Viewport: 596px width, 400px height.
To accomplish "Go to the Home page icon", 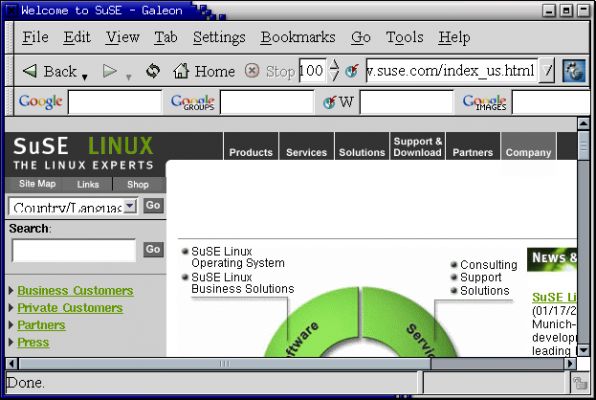I will point(181,71).
